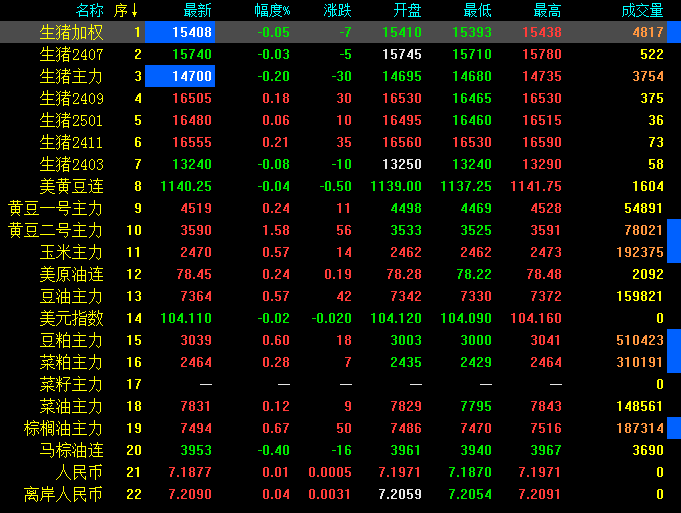The width and height of the screenshot is (681, 513).
Task: Click volume value 510423
Action: tap(640, 341)
